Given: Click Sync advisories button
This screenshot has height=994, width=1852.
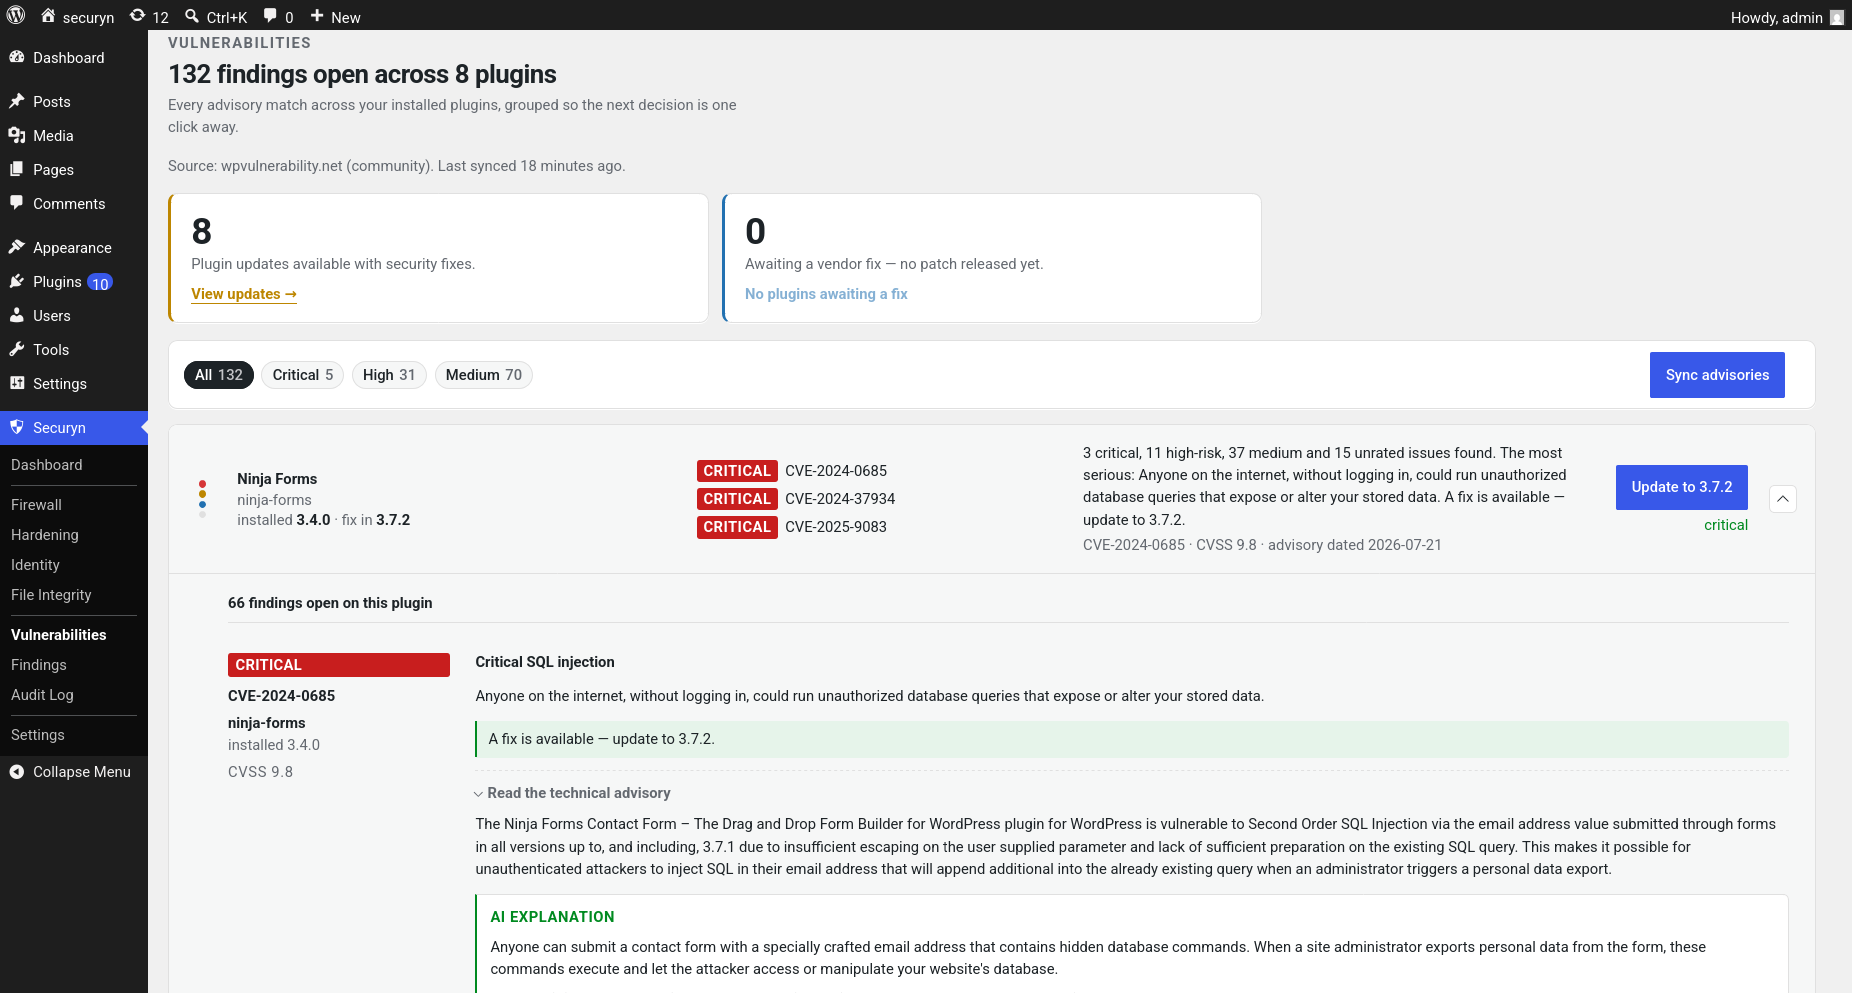Looking at the screenshot, I should (x=1717, y=375).
